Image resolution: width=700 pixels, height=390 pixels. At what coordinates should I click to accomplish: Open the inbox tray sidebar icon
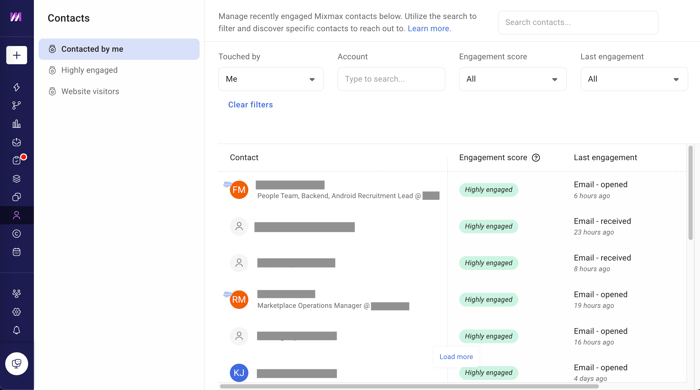(x=17, y=142)
